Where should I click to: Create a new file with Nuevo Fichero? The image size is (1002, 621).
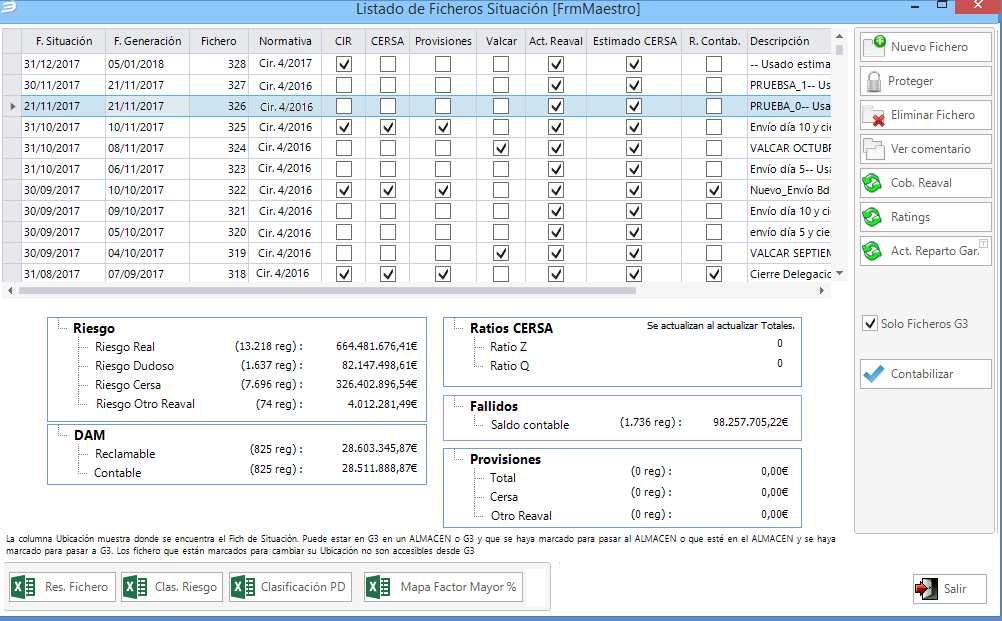[925, 47]
